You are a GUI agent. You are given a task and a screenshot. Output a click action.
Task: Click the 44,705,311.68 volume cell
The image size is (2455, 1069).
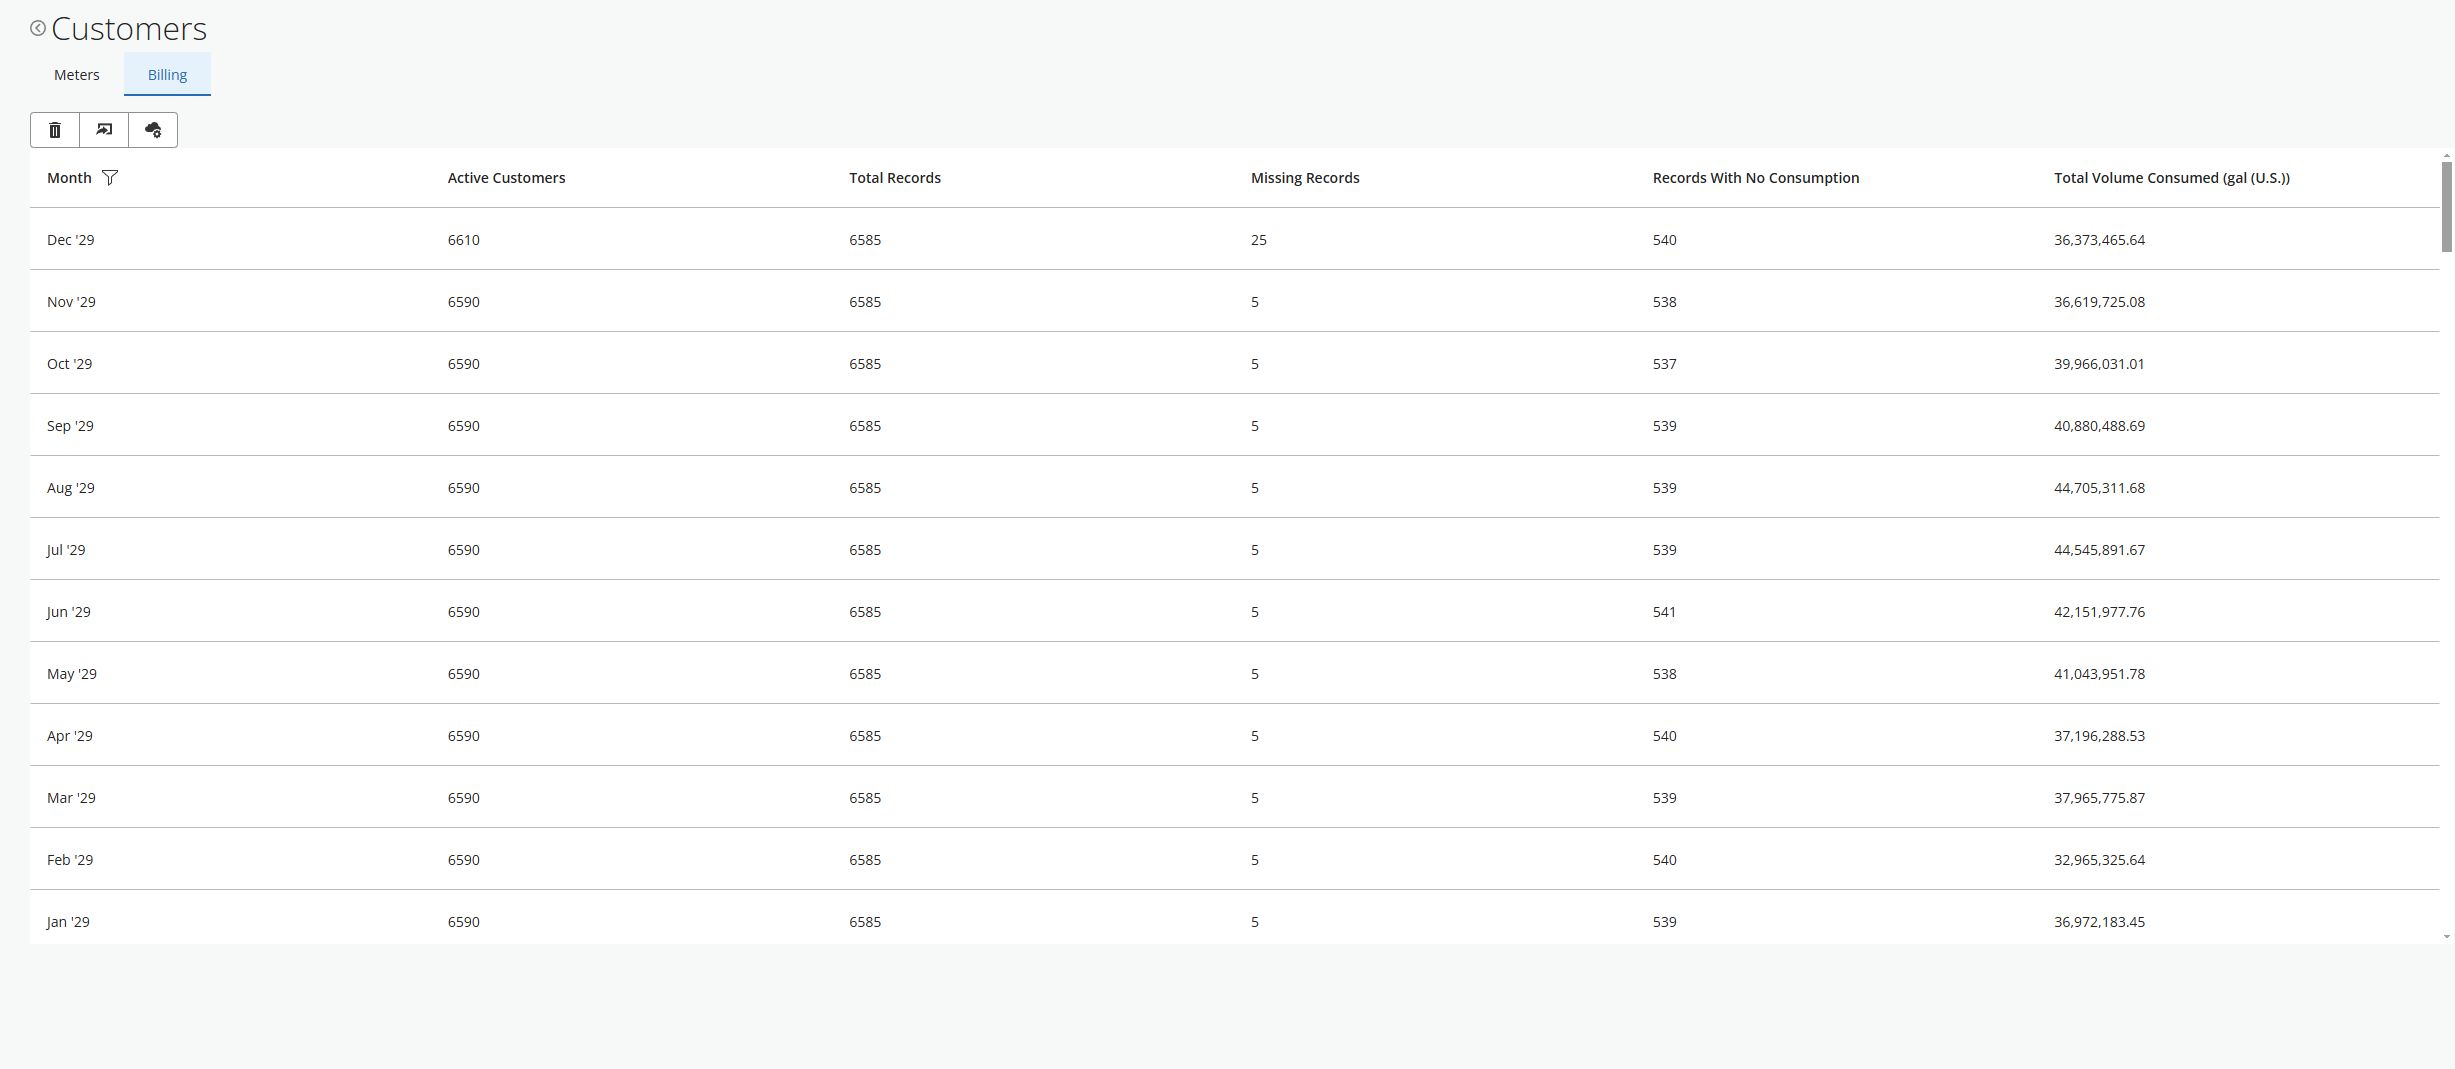pos(2099,488)
